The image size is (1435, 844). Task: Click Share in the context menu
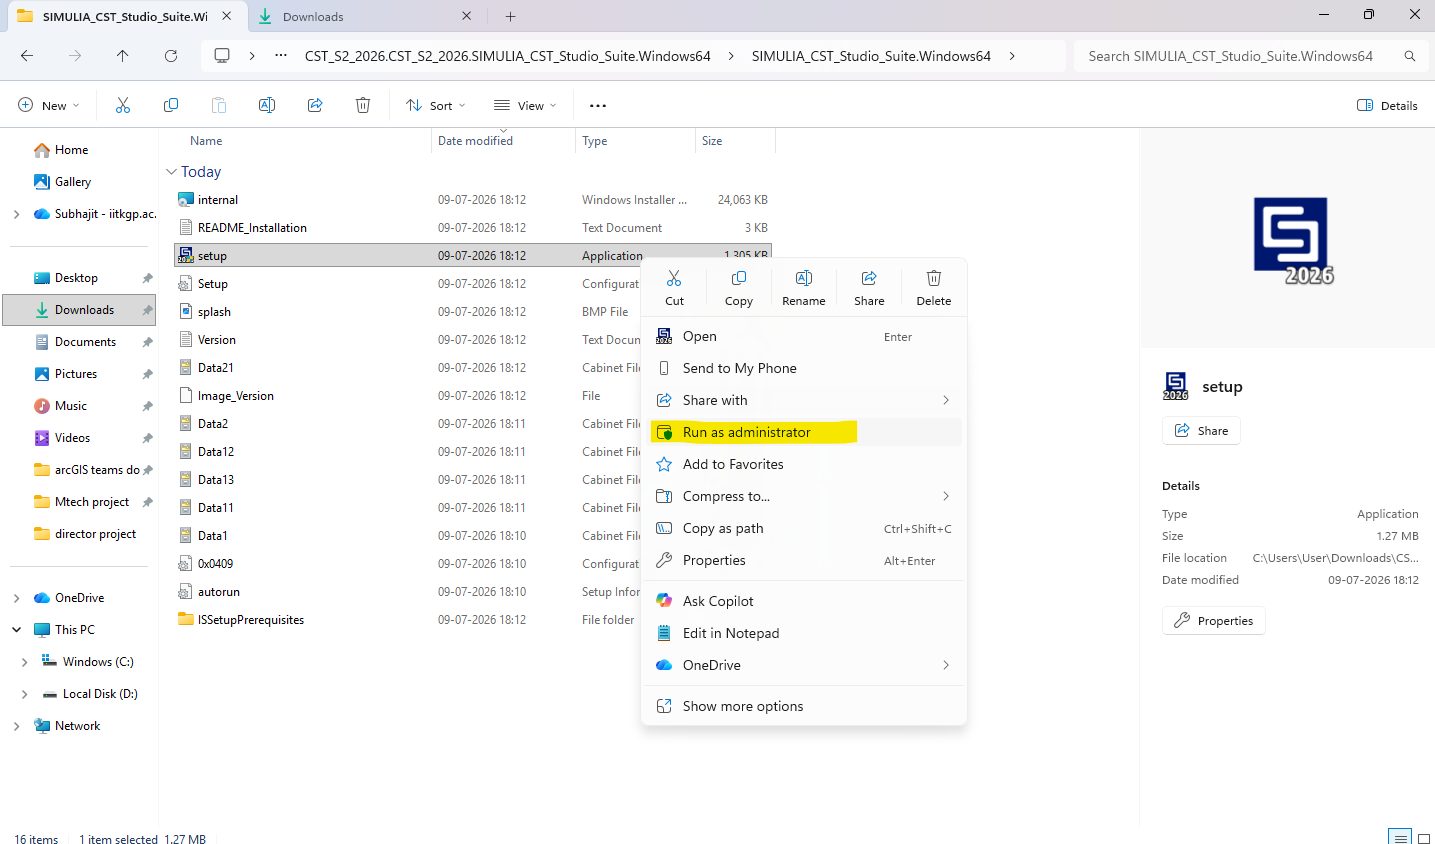pyautogui.click(x=869, y=287)
